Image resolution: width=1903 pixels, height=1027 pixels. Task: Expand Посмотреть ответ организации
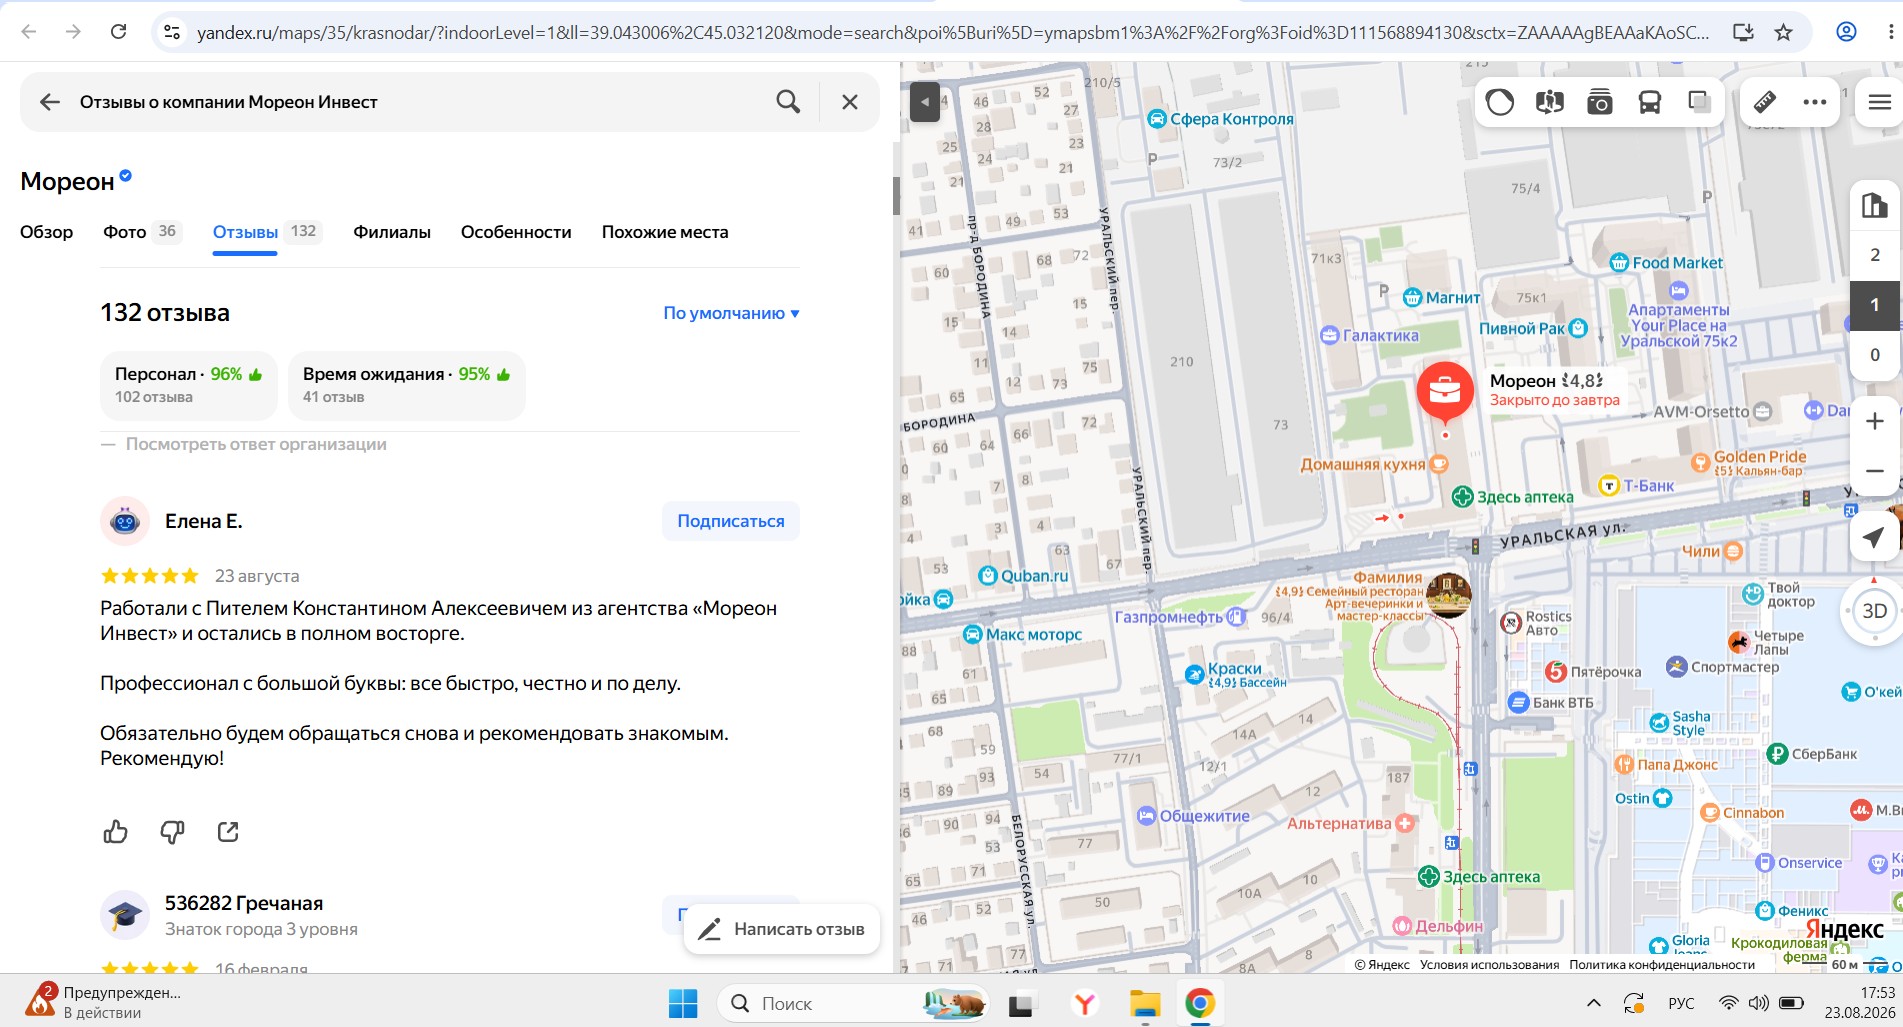click(256, 444)
